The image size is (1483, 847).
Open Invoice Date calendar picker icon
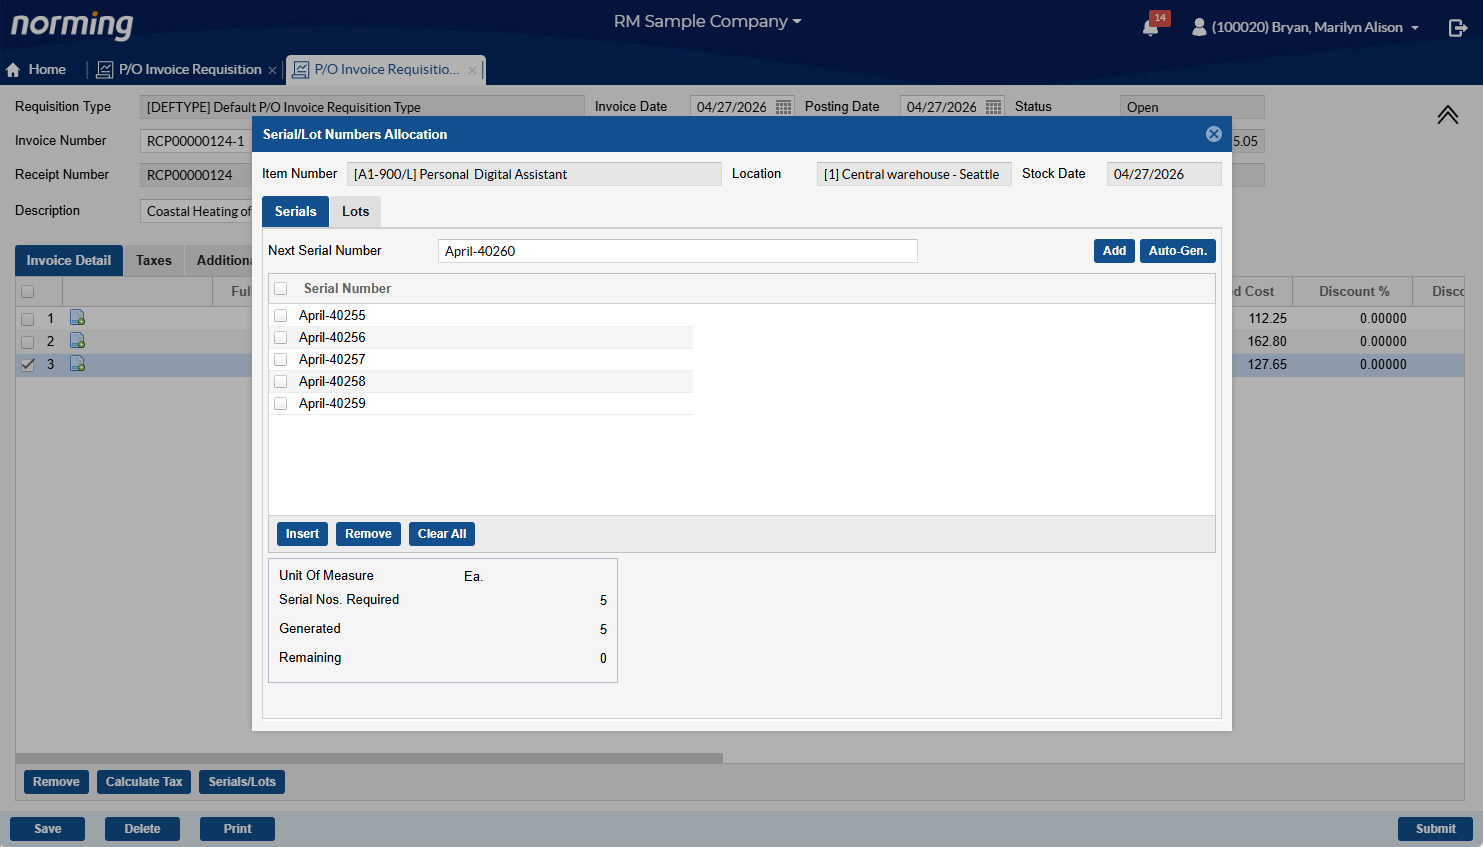click(783, 107)
